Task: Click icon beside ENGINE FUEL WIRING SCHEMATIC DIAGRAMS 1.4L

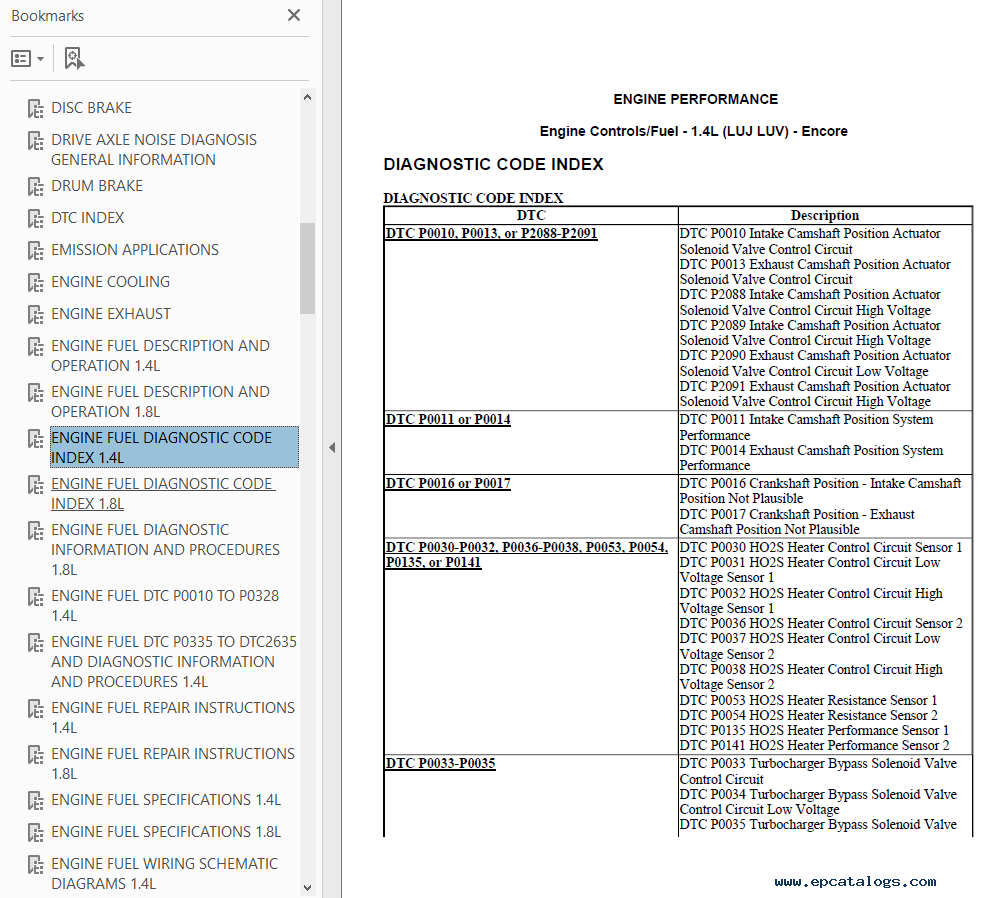Action: tap(35, 865)
